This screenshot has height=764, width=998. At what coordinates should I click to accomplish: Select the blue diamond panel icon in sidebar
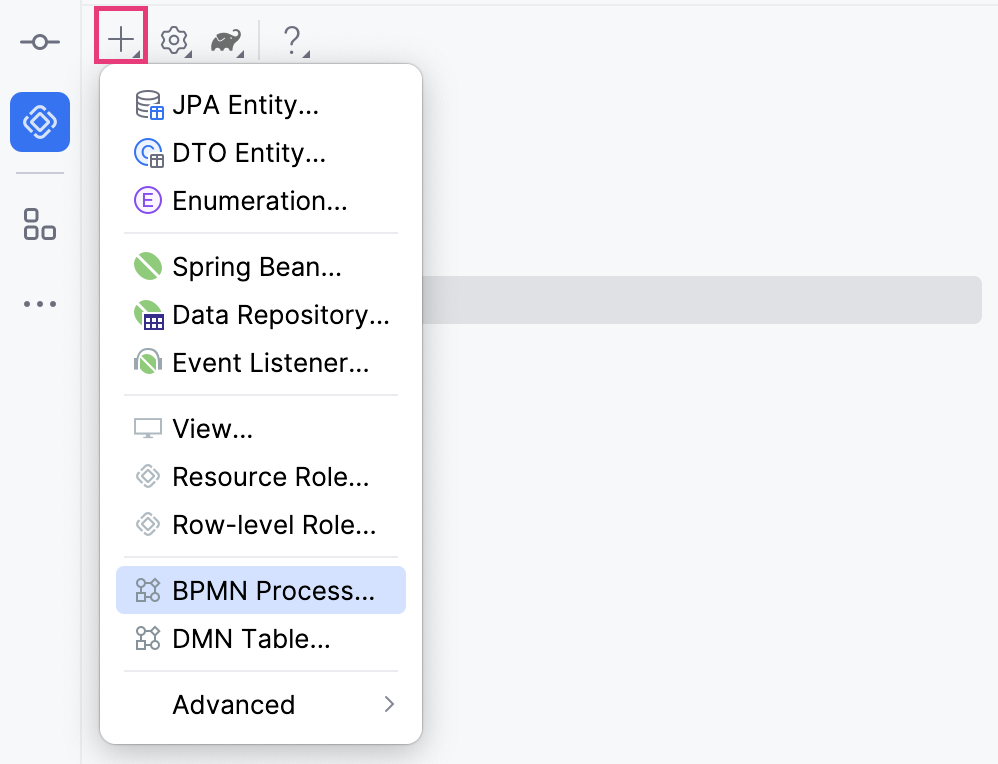click(40, 122)
